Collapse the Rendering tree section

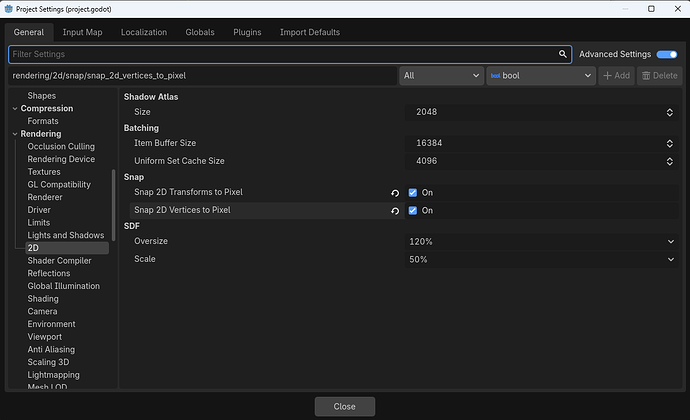pos(15,134)
